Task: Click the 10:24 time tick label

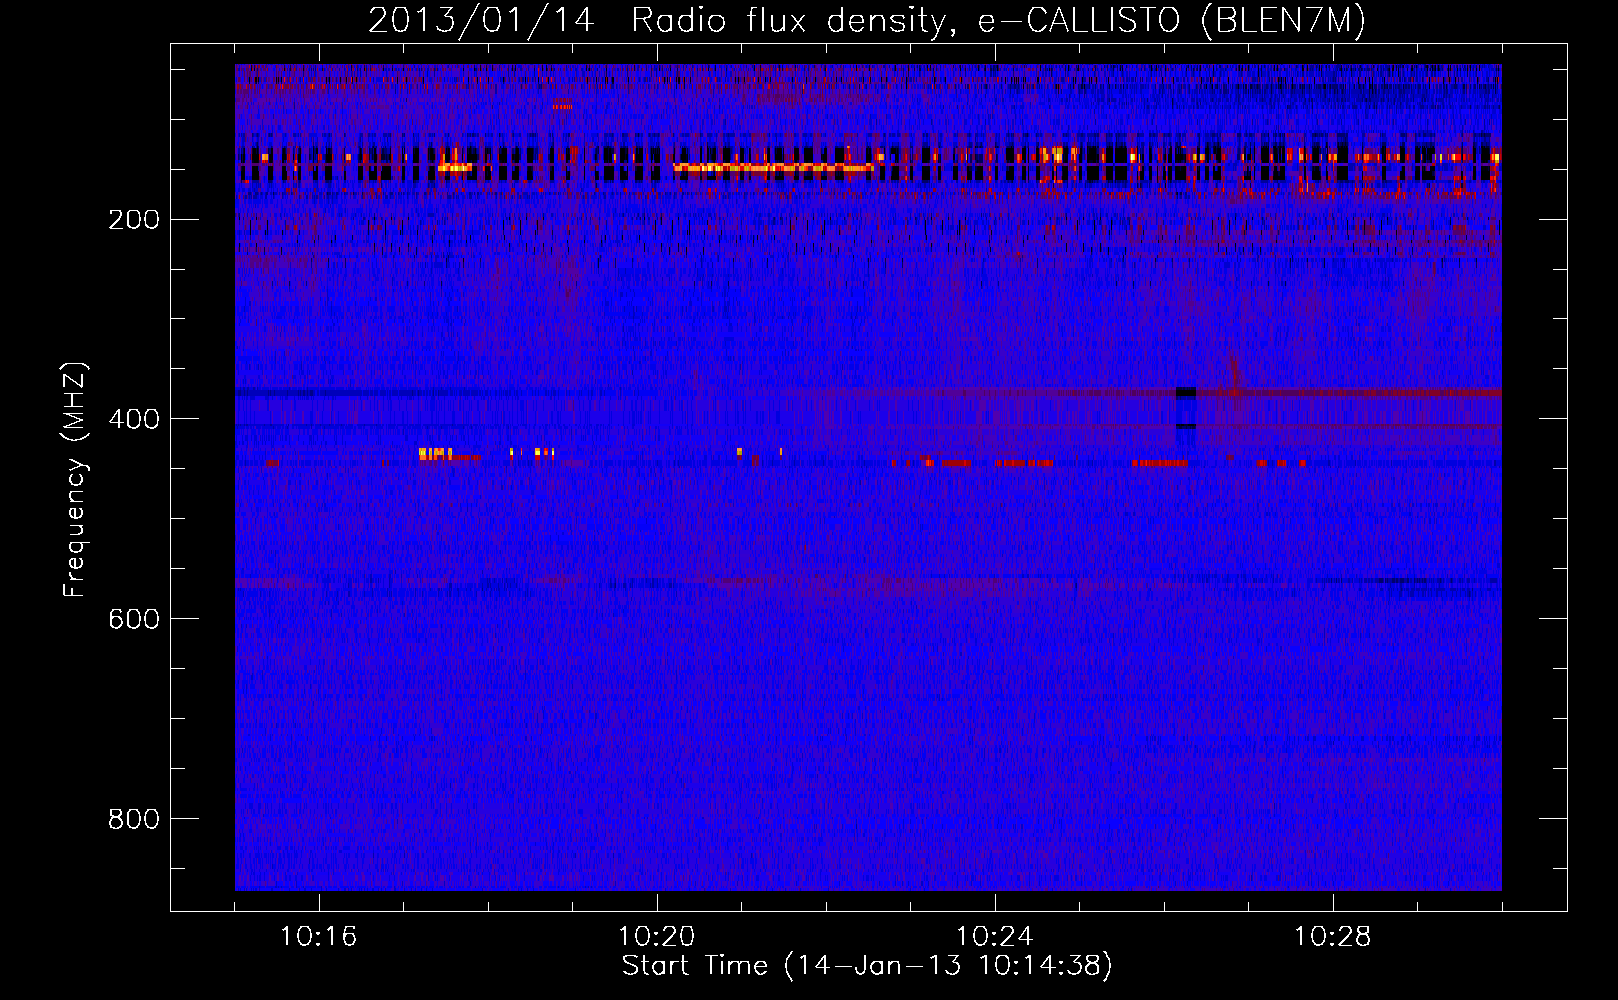Action: point(995,937)
